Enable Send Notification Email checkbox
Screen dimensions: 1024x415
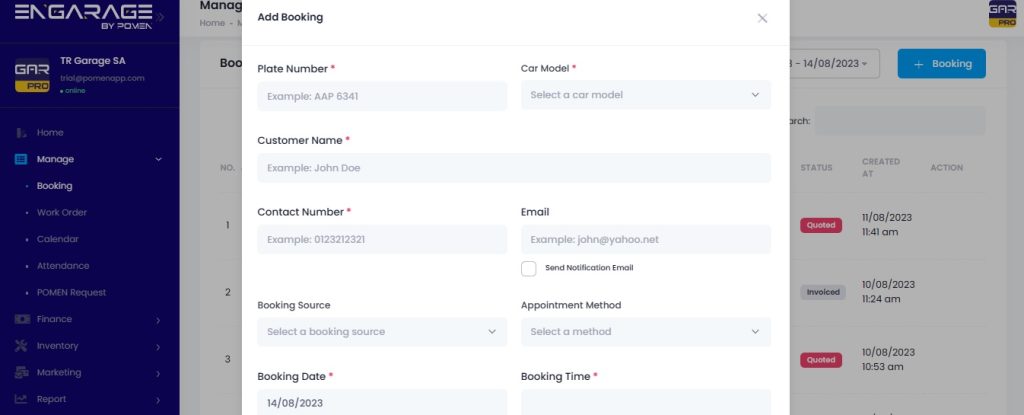(529, 268)
